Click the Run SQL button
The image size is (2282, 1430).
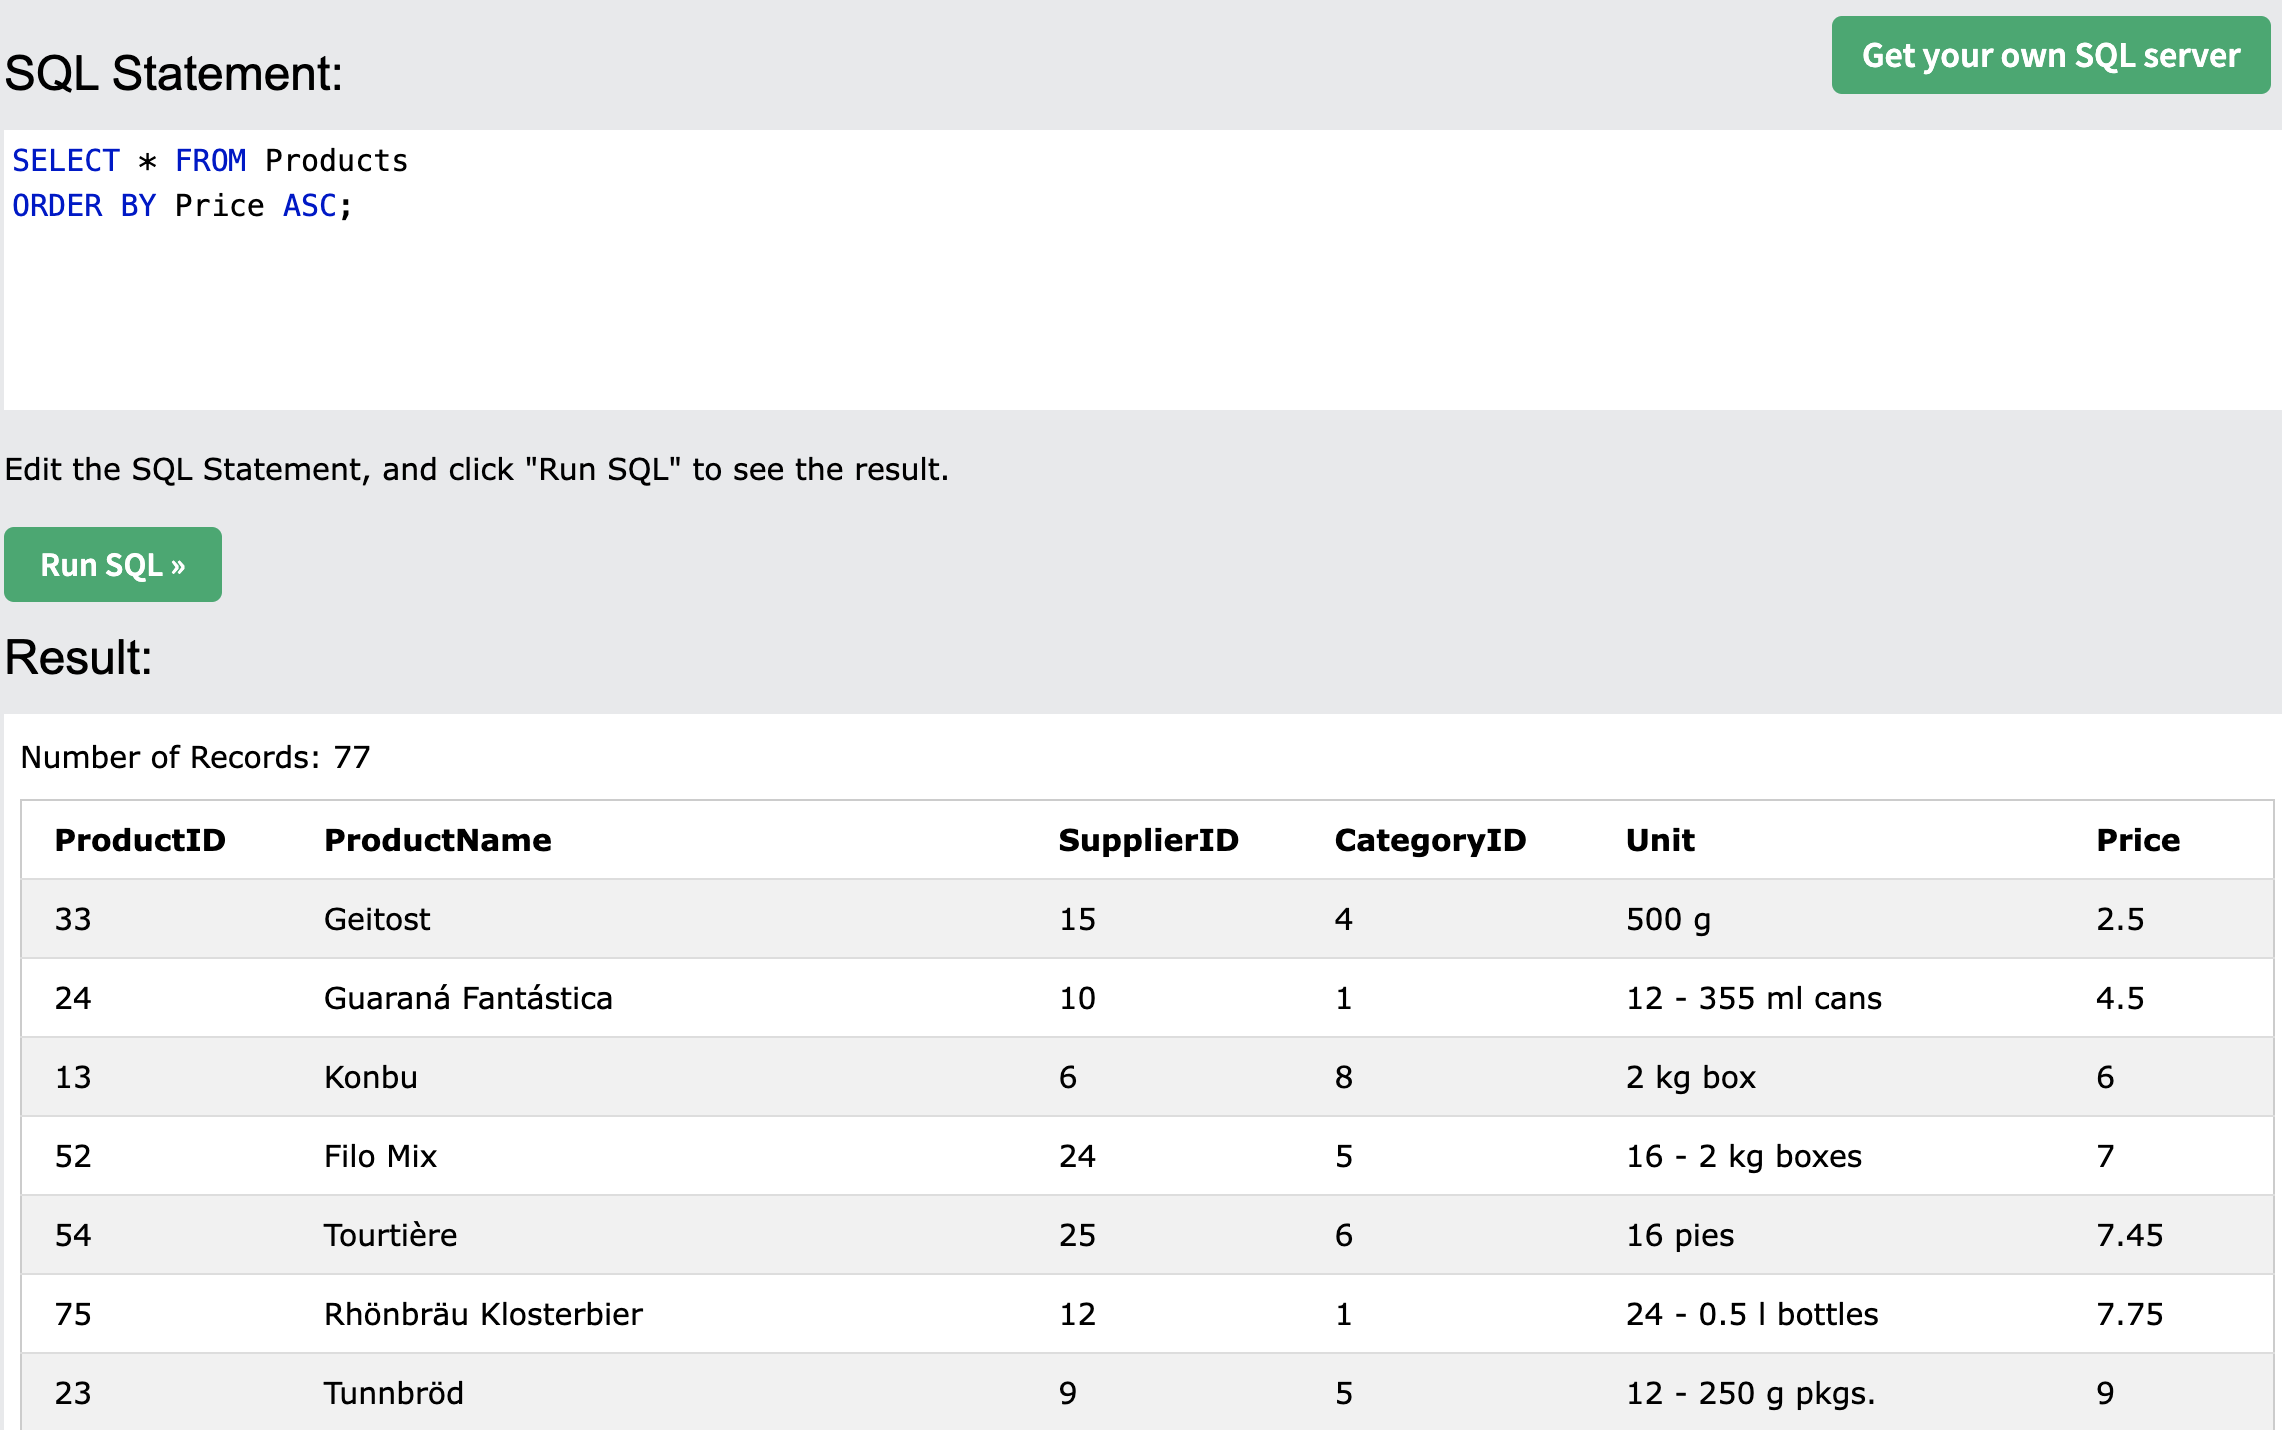coord(113,565)
